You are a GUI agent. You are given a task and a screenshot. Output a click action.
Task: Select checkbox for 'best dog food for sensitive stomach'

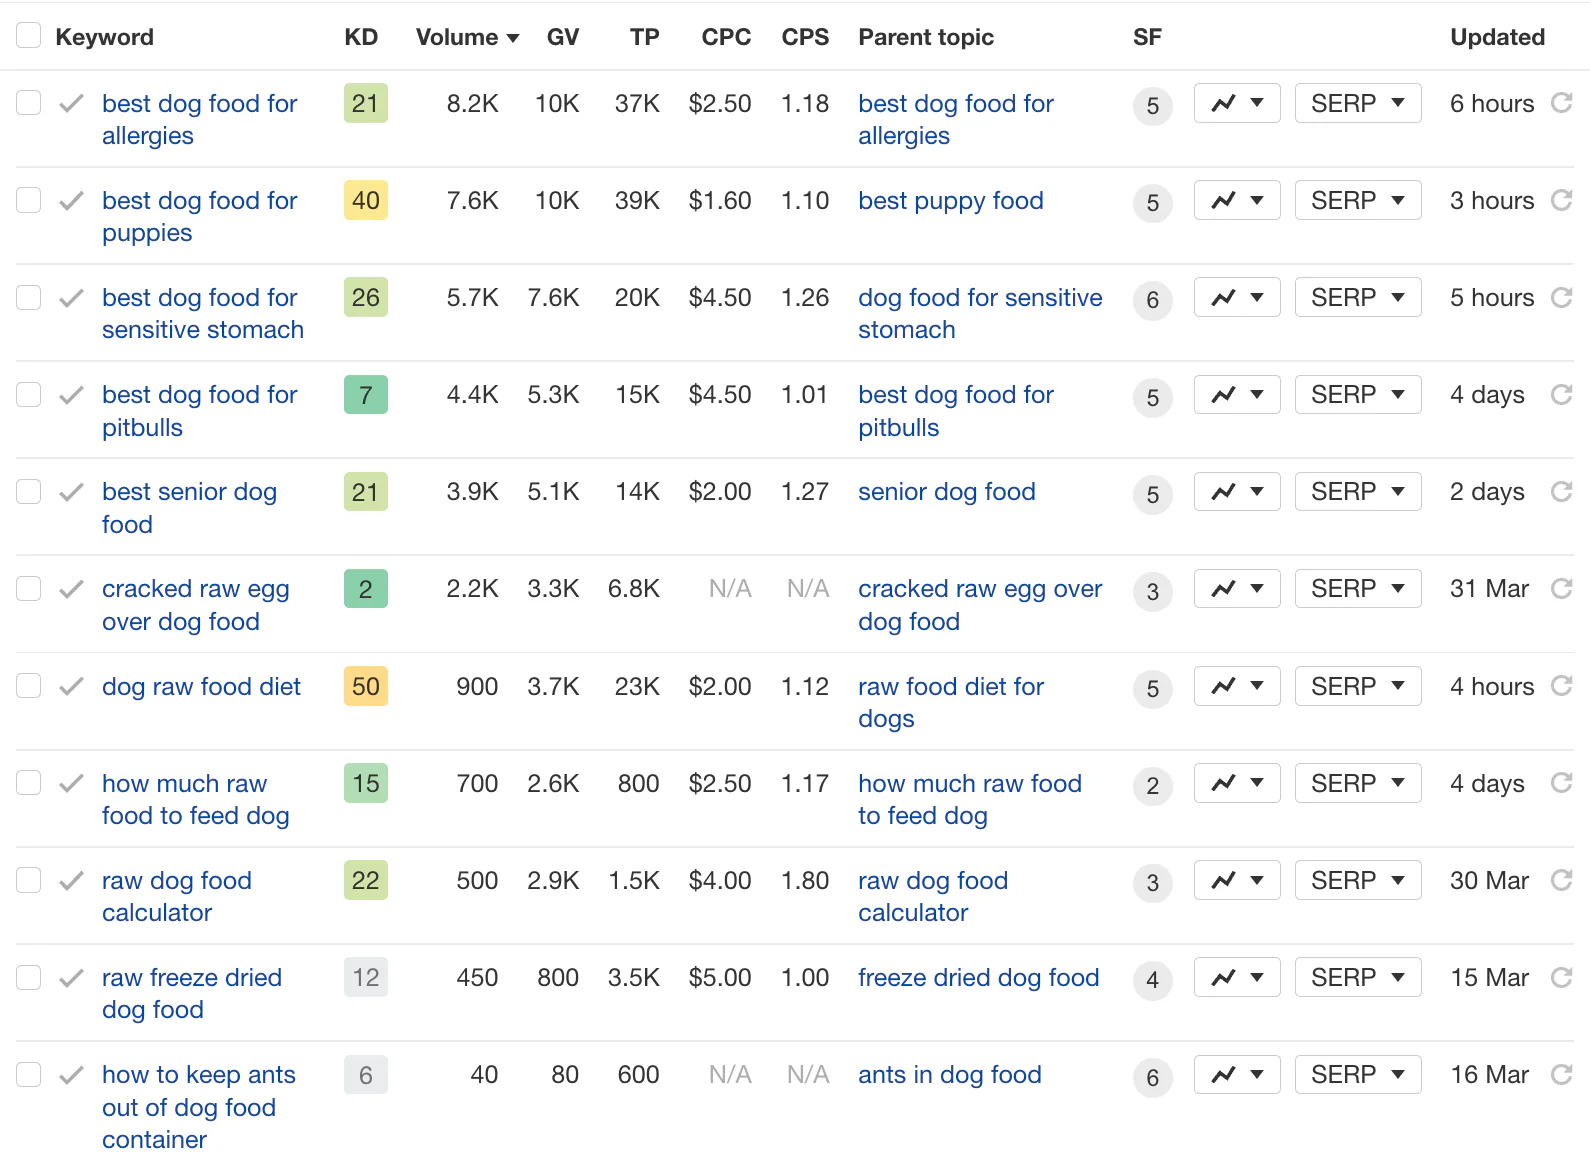click(28, 296)
